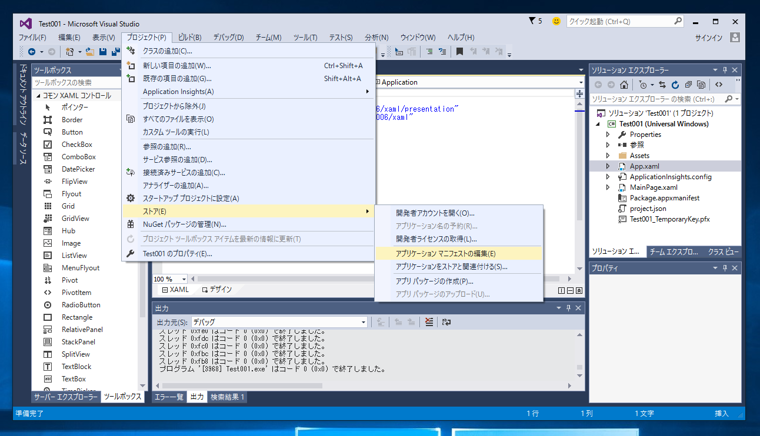This screenshot has height=436, width=760.
Task: Click the vertical split pane icon
Action: [561, 290]
